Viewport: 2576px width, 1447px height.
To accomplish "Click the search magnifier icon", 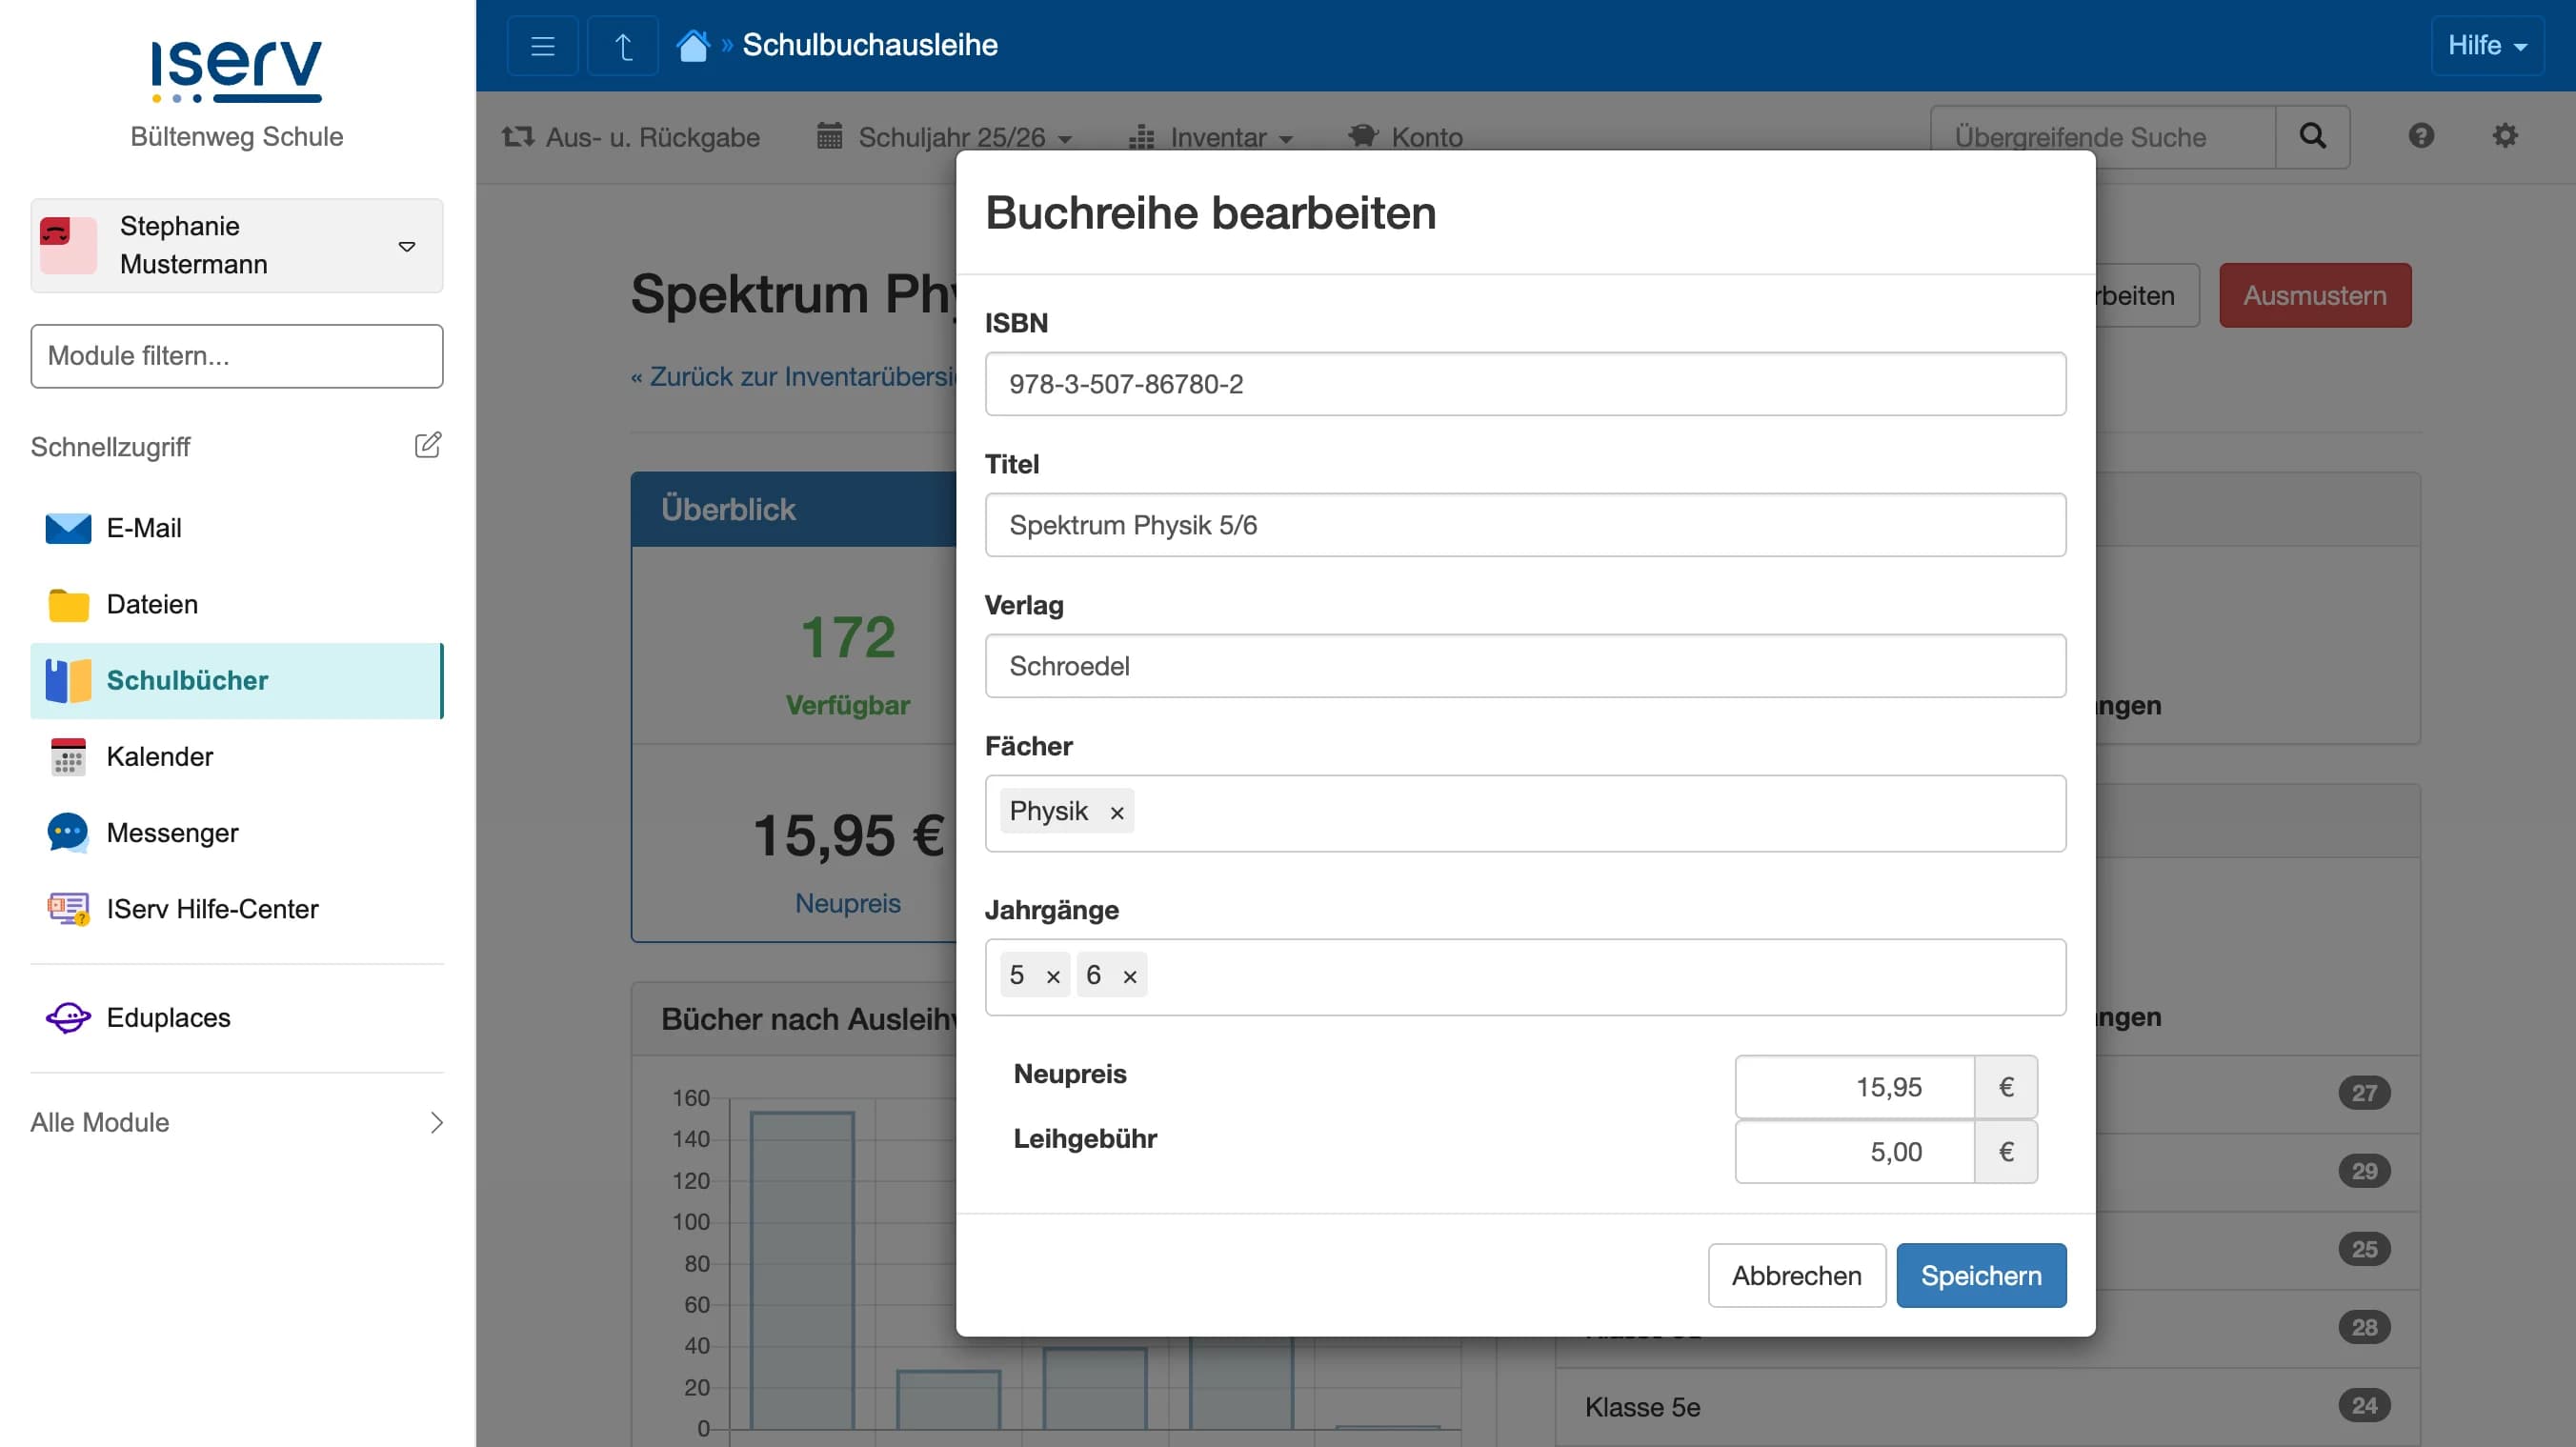I will click(x=2312, y=136).
